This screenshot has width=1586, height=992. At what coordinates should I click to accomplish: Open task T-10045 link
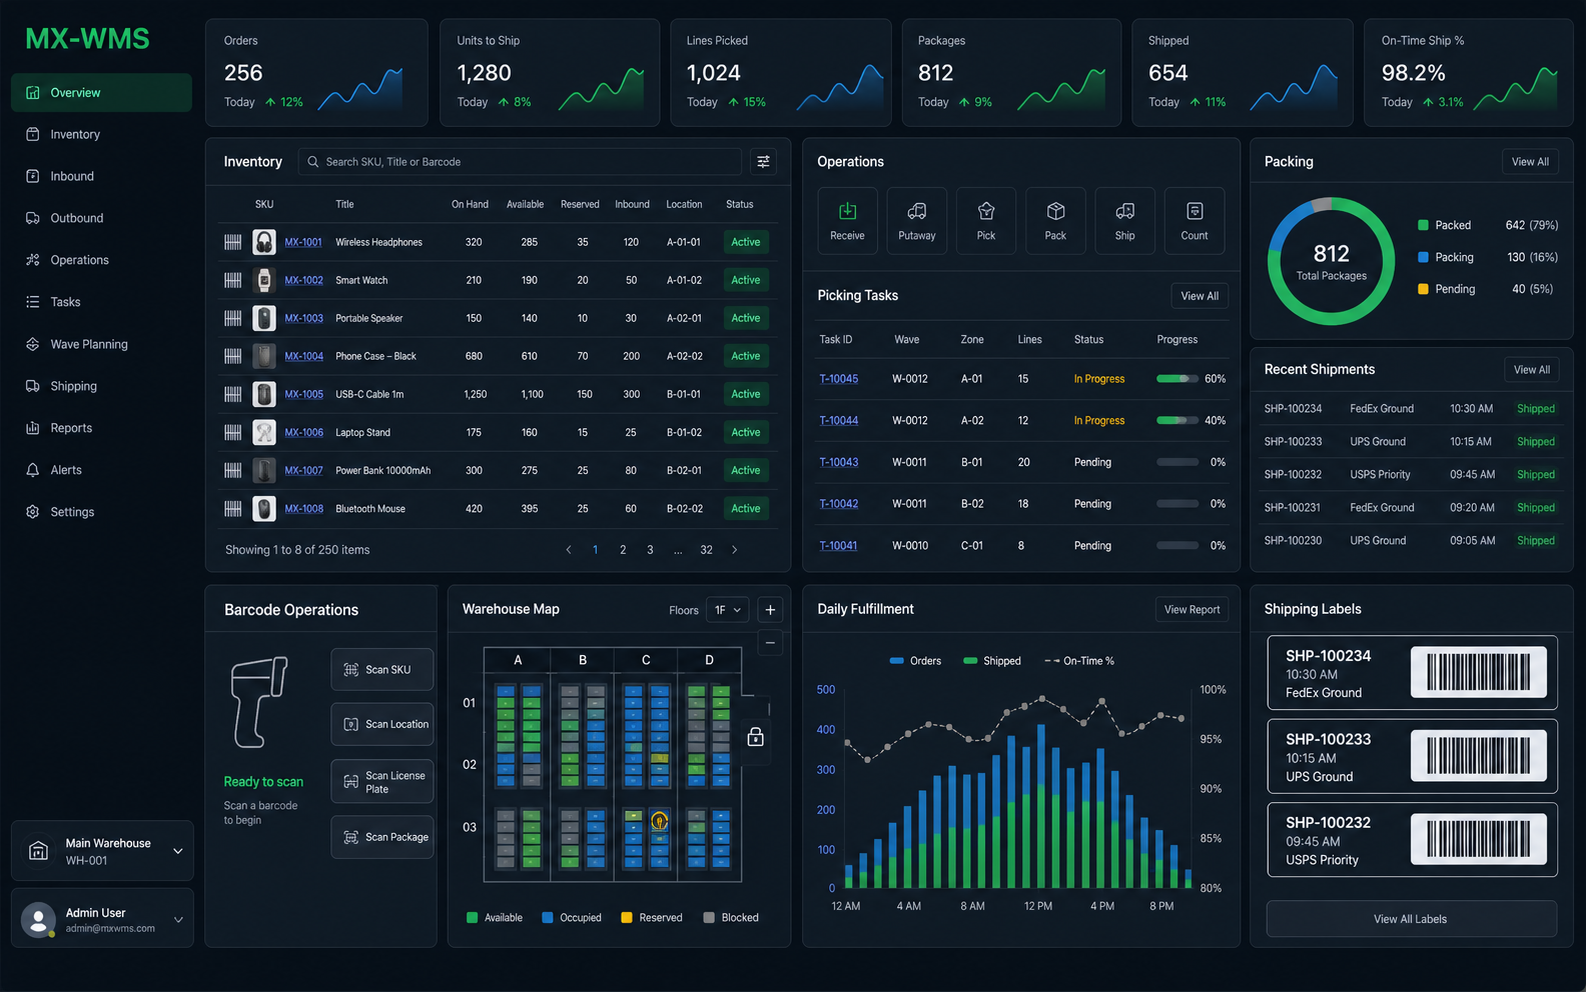click(x=839, y=379)
